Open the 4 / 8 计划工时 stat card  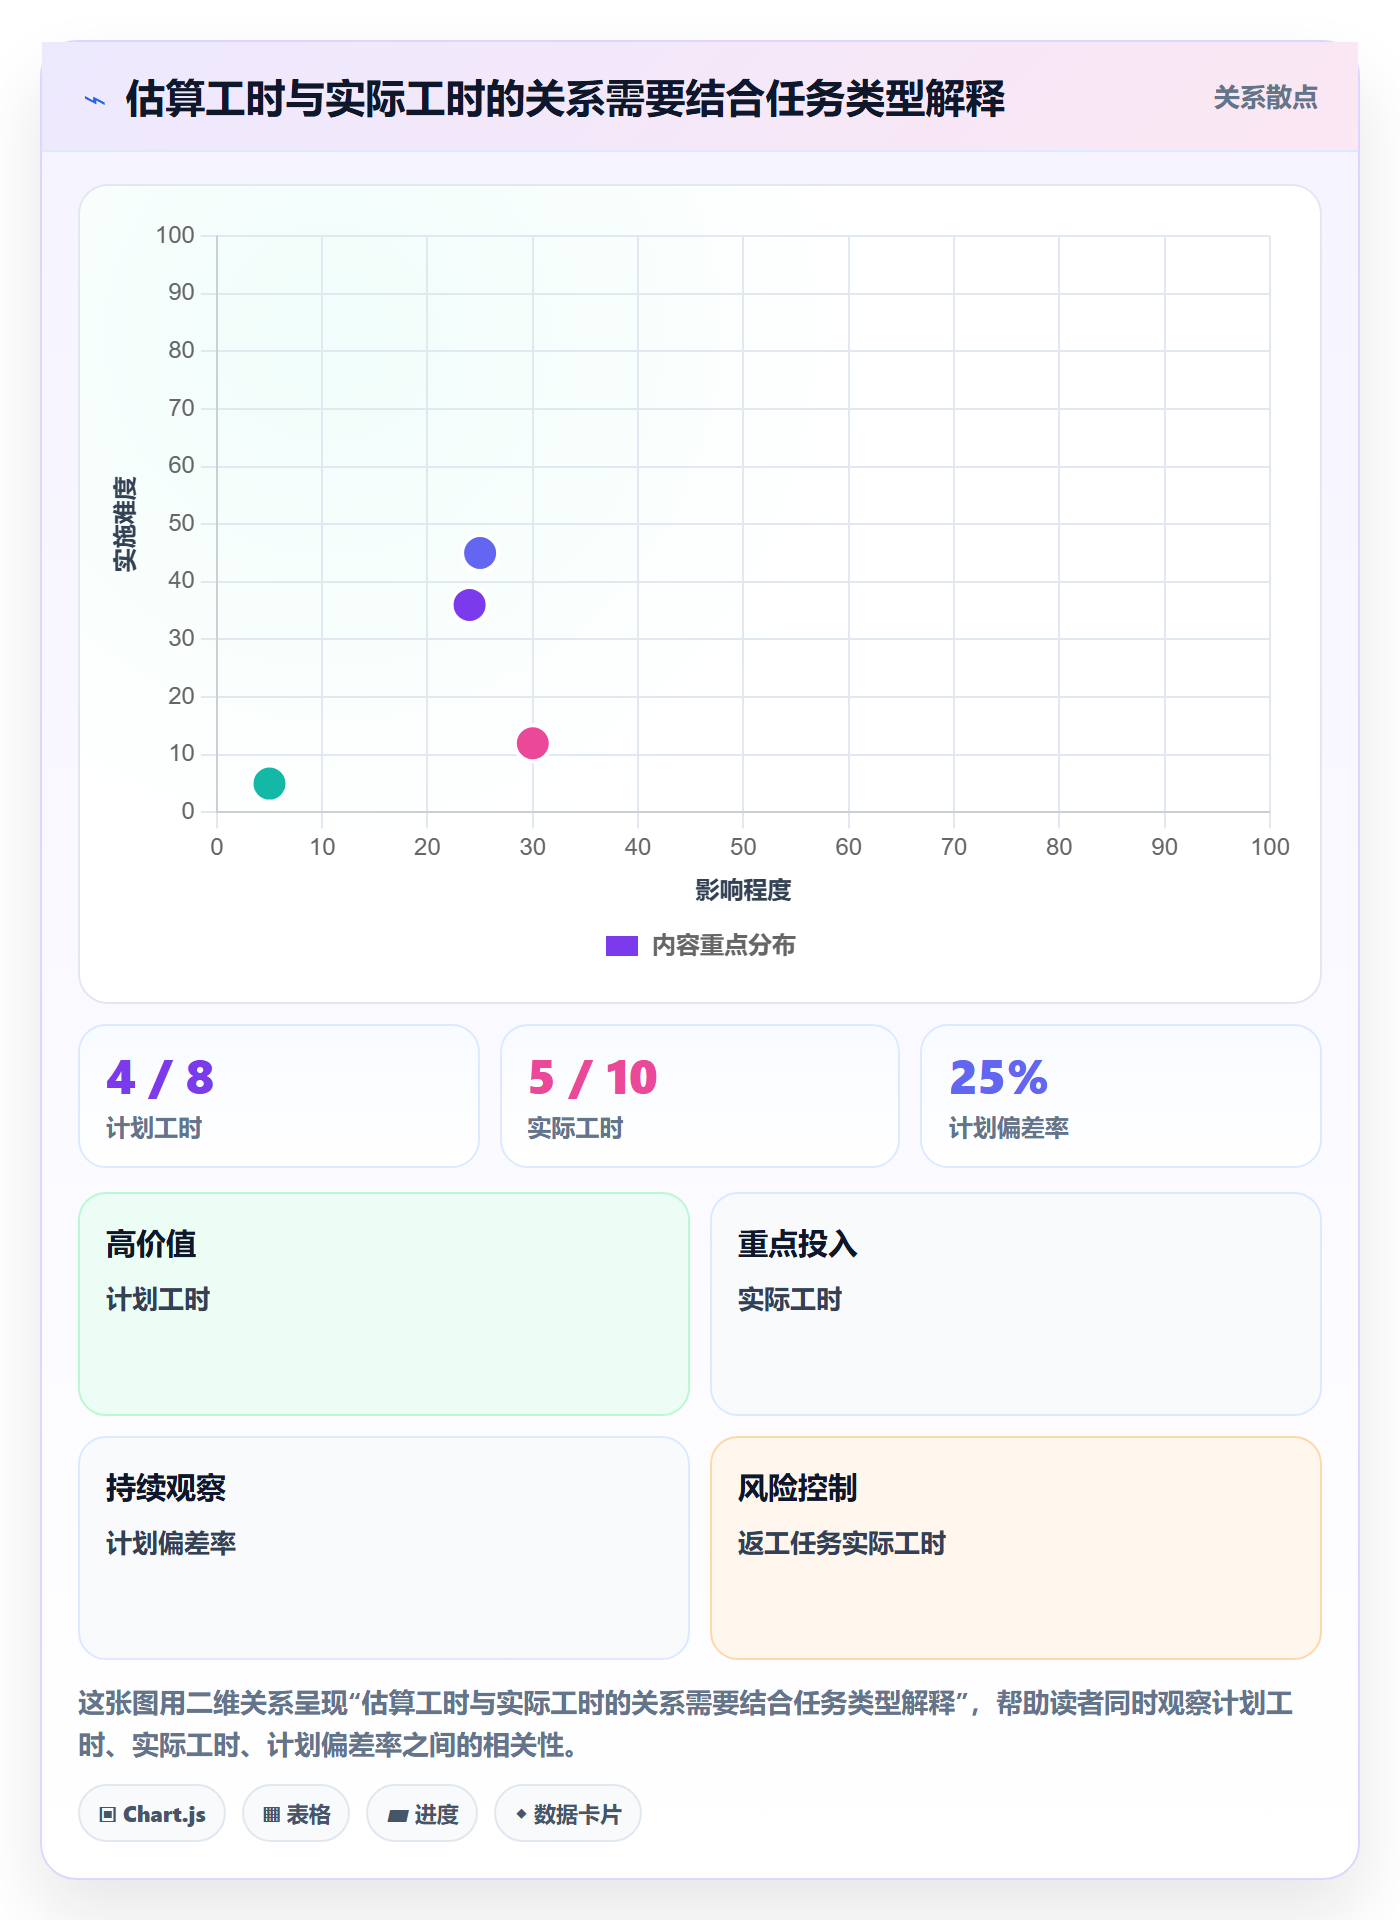pyautogui.click(x=279, y=1096)
